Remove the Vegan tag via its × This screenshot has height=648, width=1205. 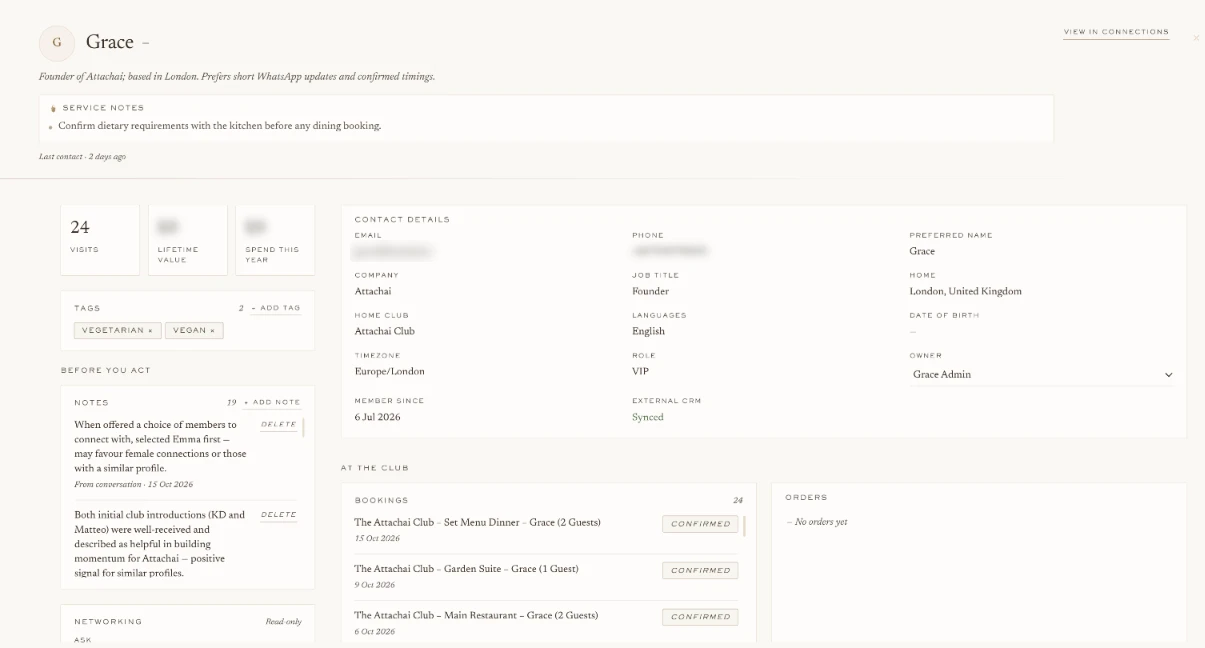click(212, 330)
